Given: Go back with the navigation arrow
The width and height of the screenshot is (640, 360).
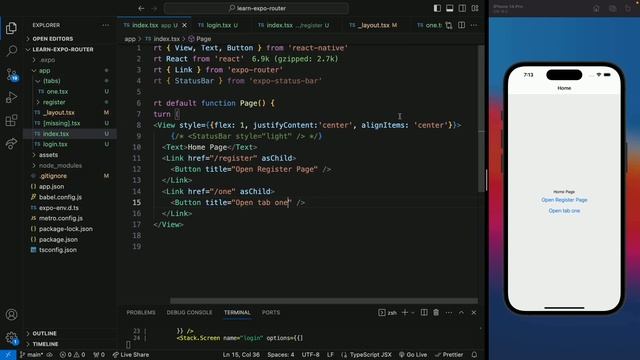Looking at the screenshot, I should (x=141, y=8).
